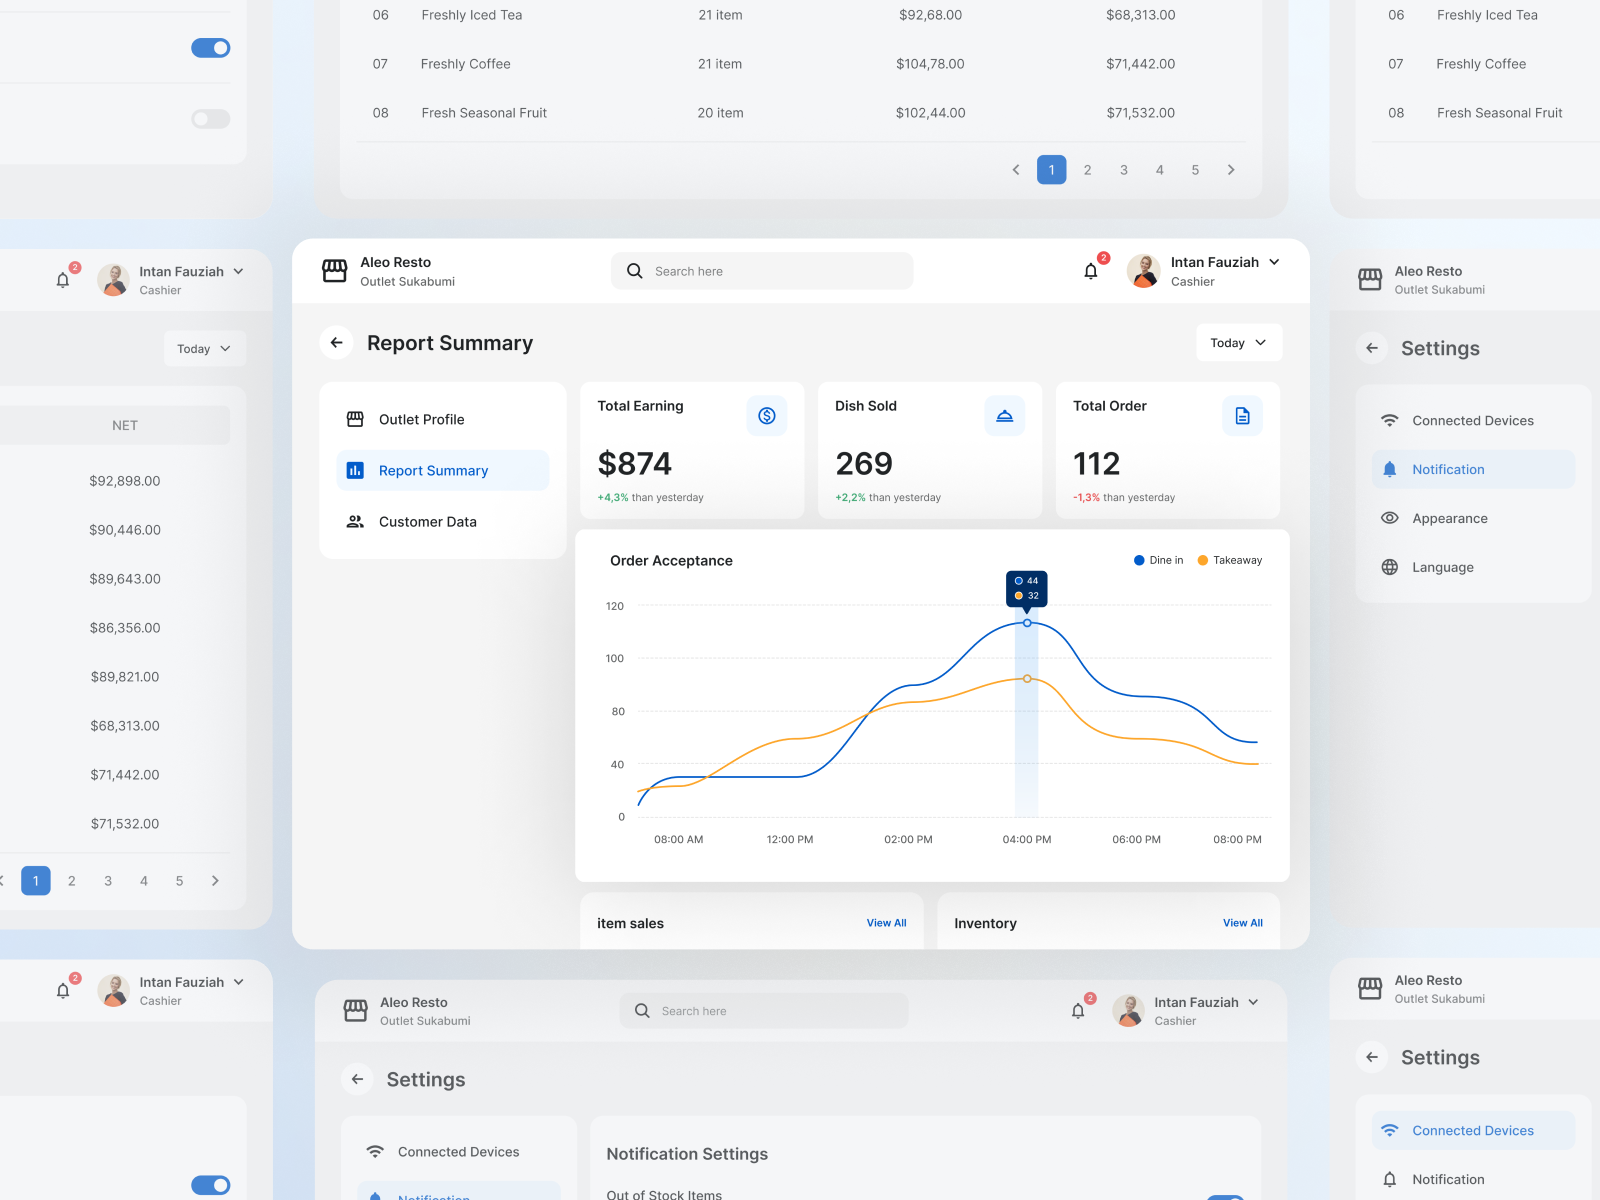The width and height of the screenshot is (1600, 1200).
Task: Click the Appearance eye icon in Settings
Action: 1390,518
